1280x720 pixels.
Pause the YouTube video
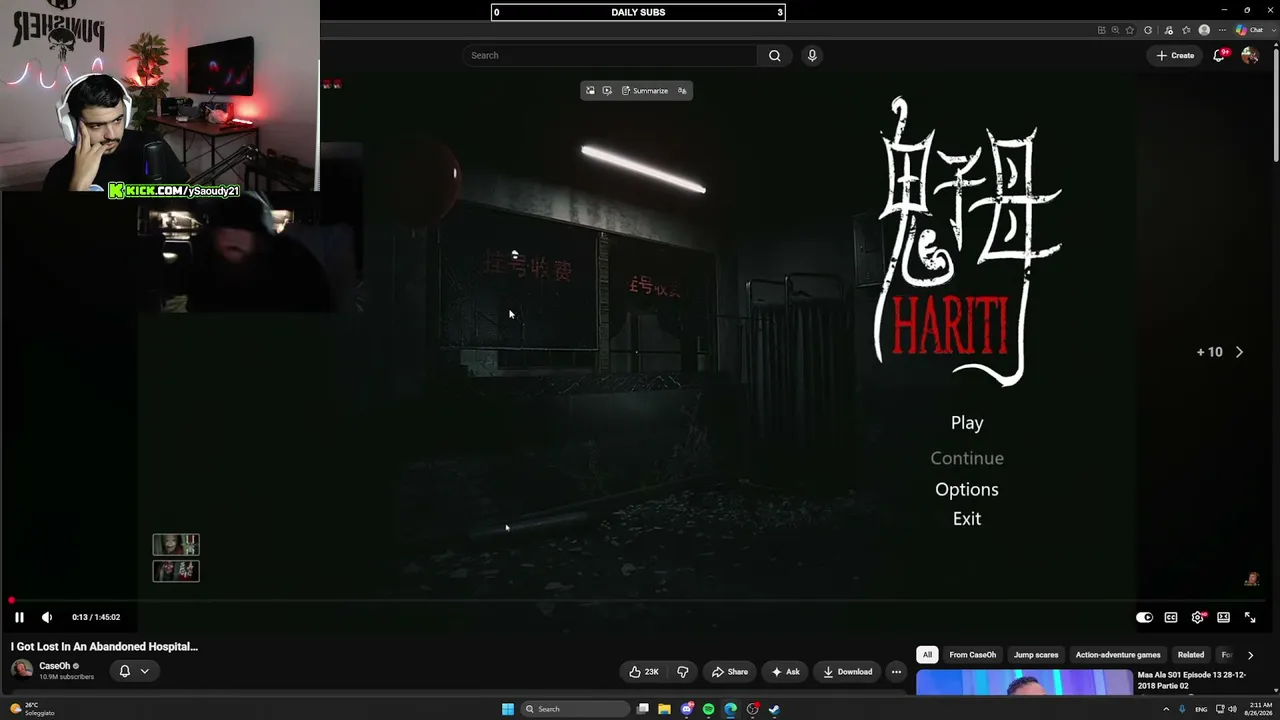(x=19, y=617)
